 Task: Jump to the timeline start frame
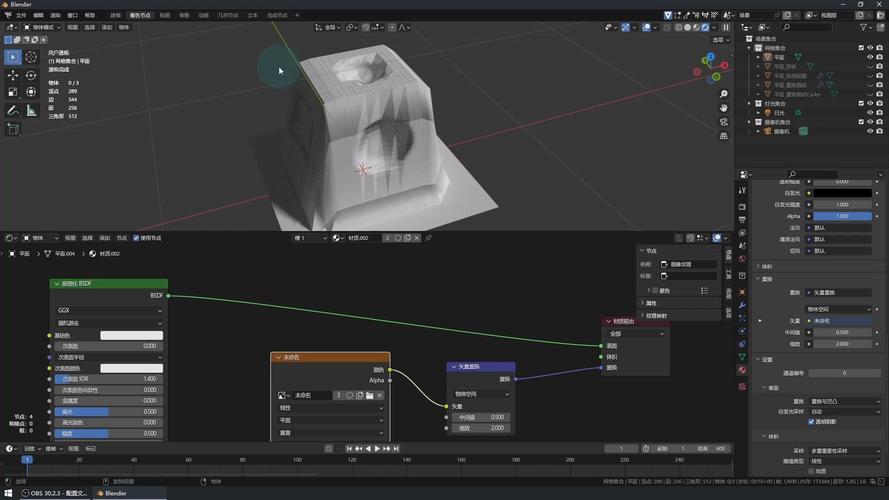click(349, 448)
